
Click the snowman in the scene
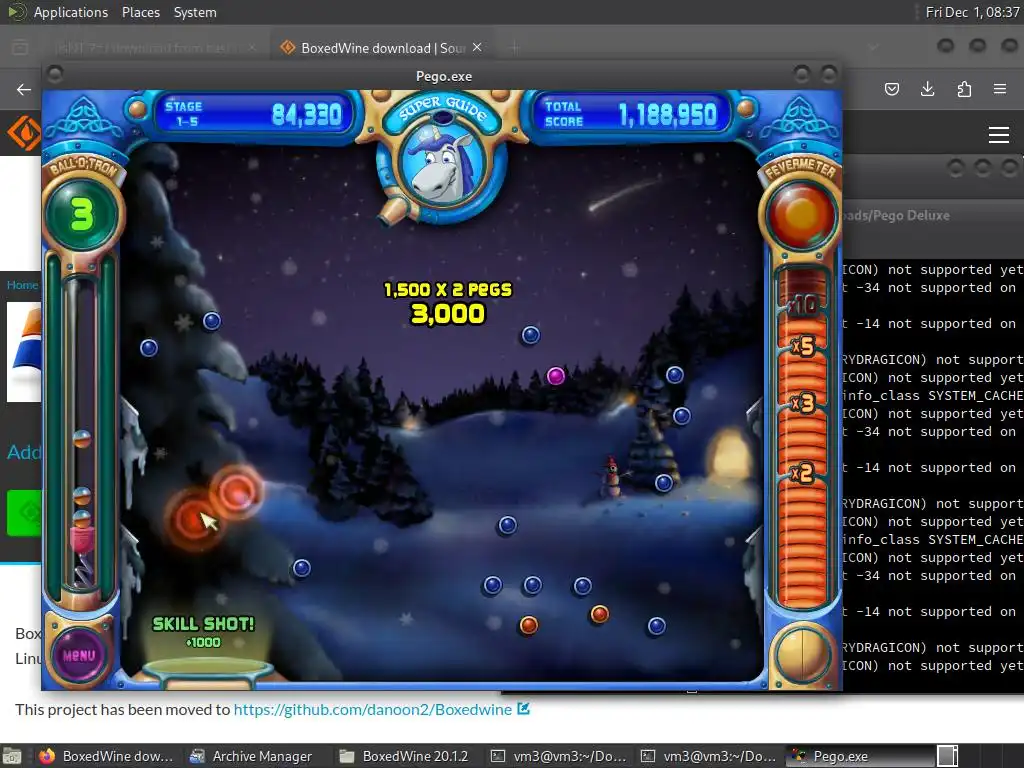[612, 477]
